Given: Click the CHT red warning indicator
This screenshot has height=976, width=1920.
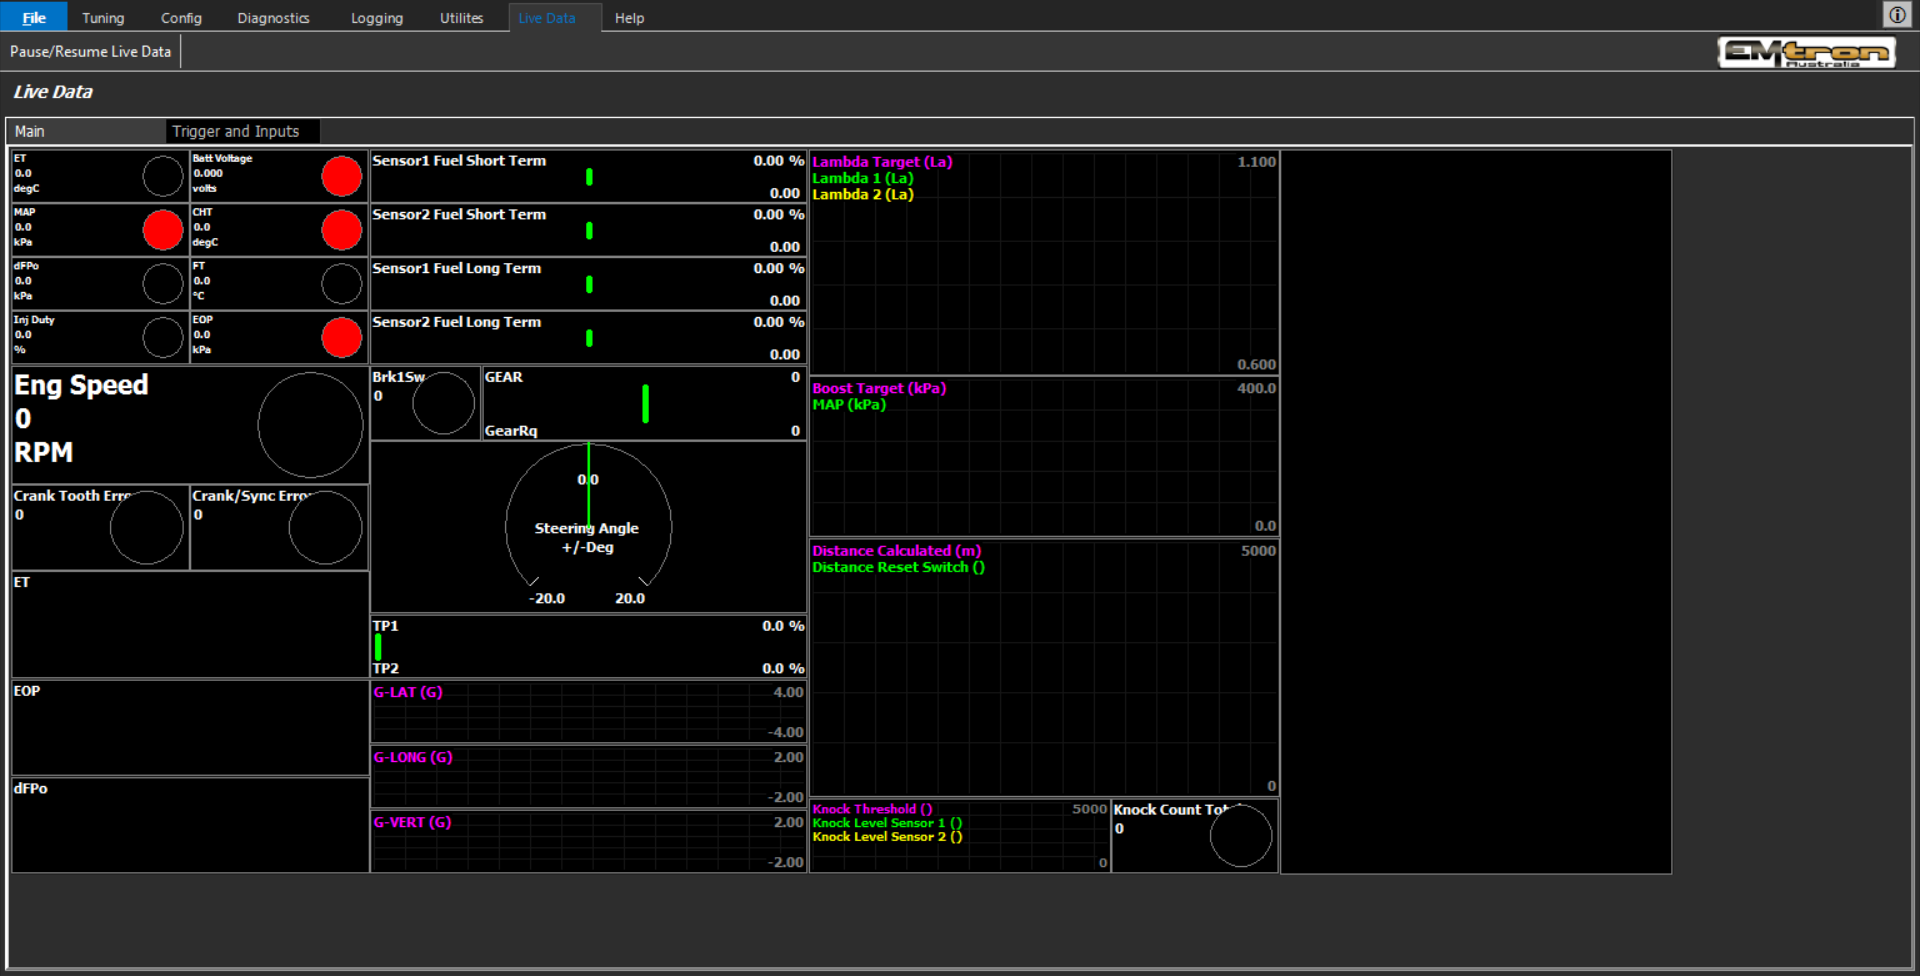Looking at the screenshot, I should click(342, 230).
